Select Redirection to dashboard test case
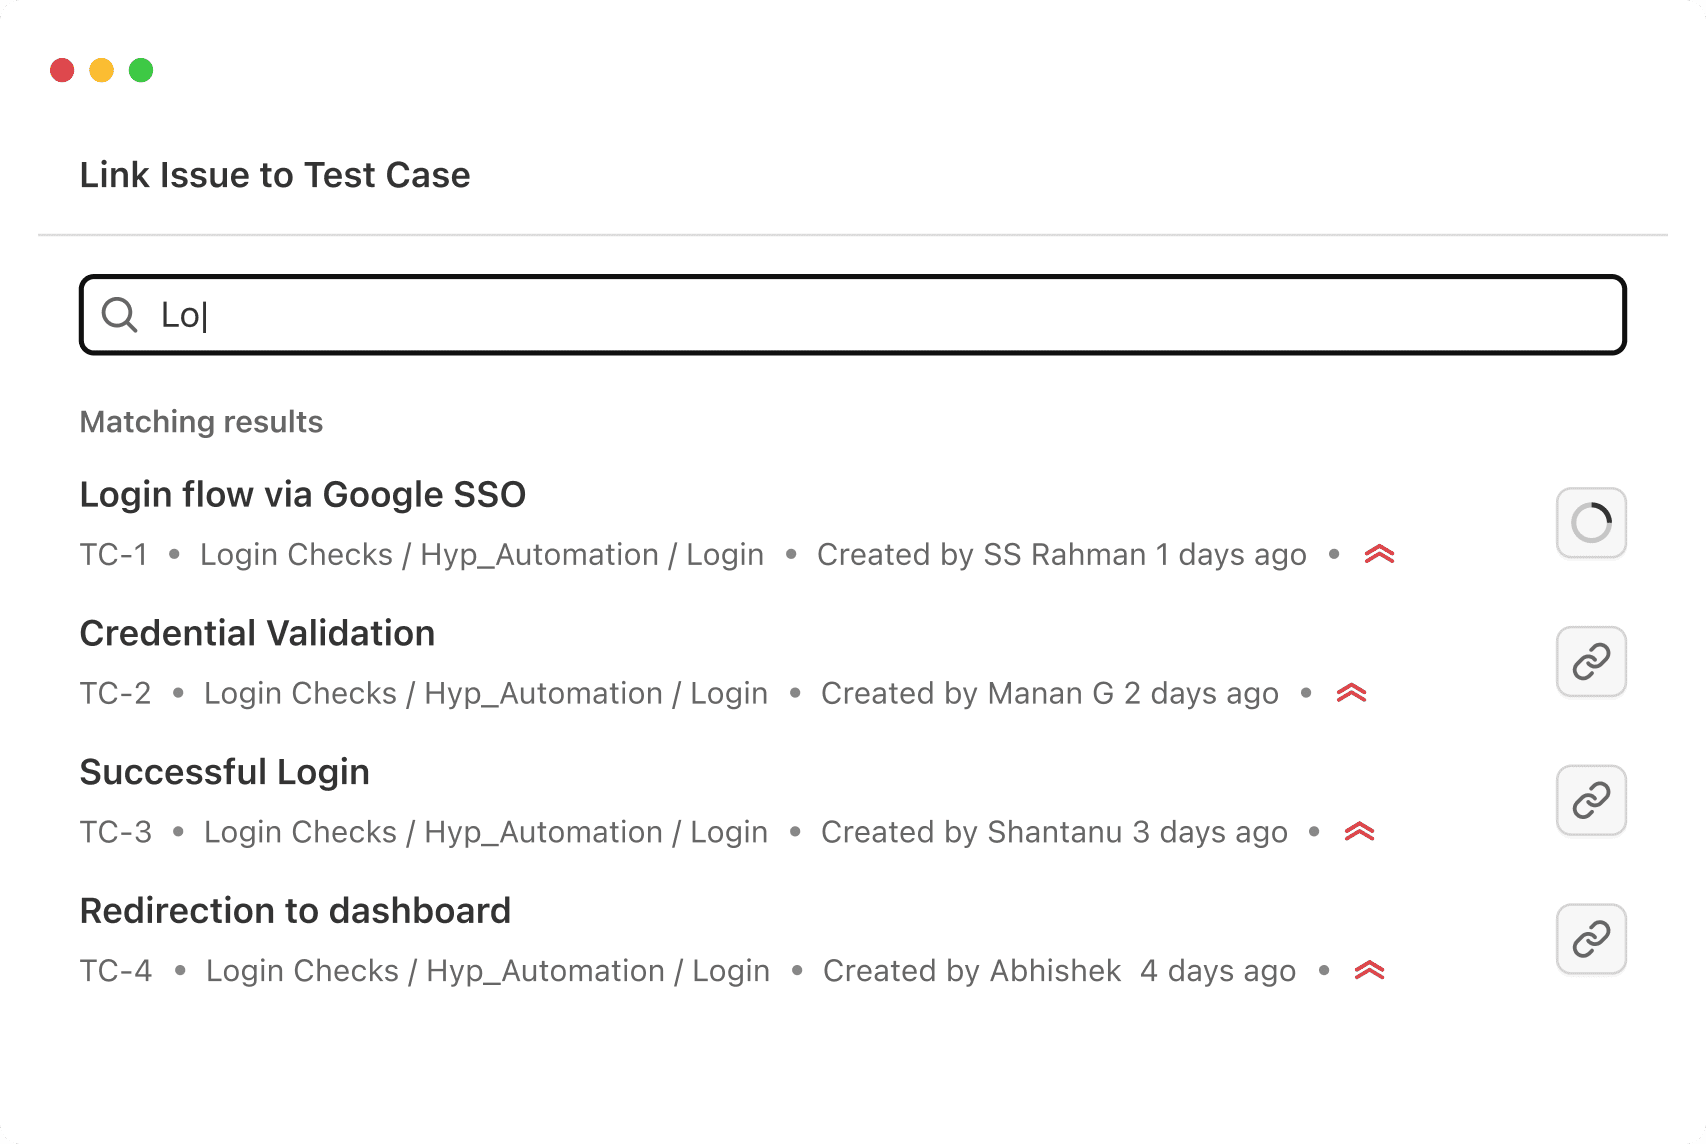 click(295, 912)
